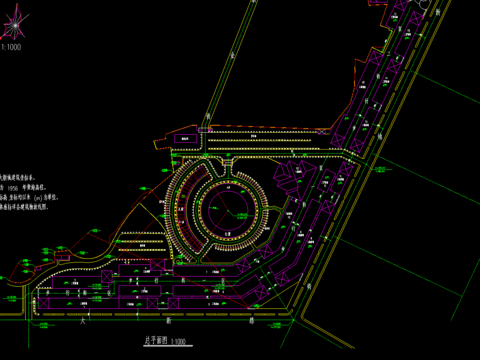
Task: Click the road label character 大
Action: coord(83,321)
